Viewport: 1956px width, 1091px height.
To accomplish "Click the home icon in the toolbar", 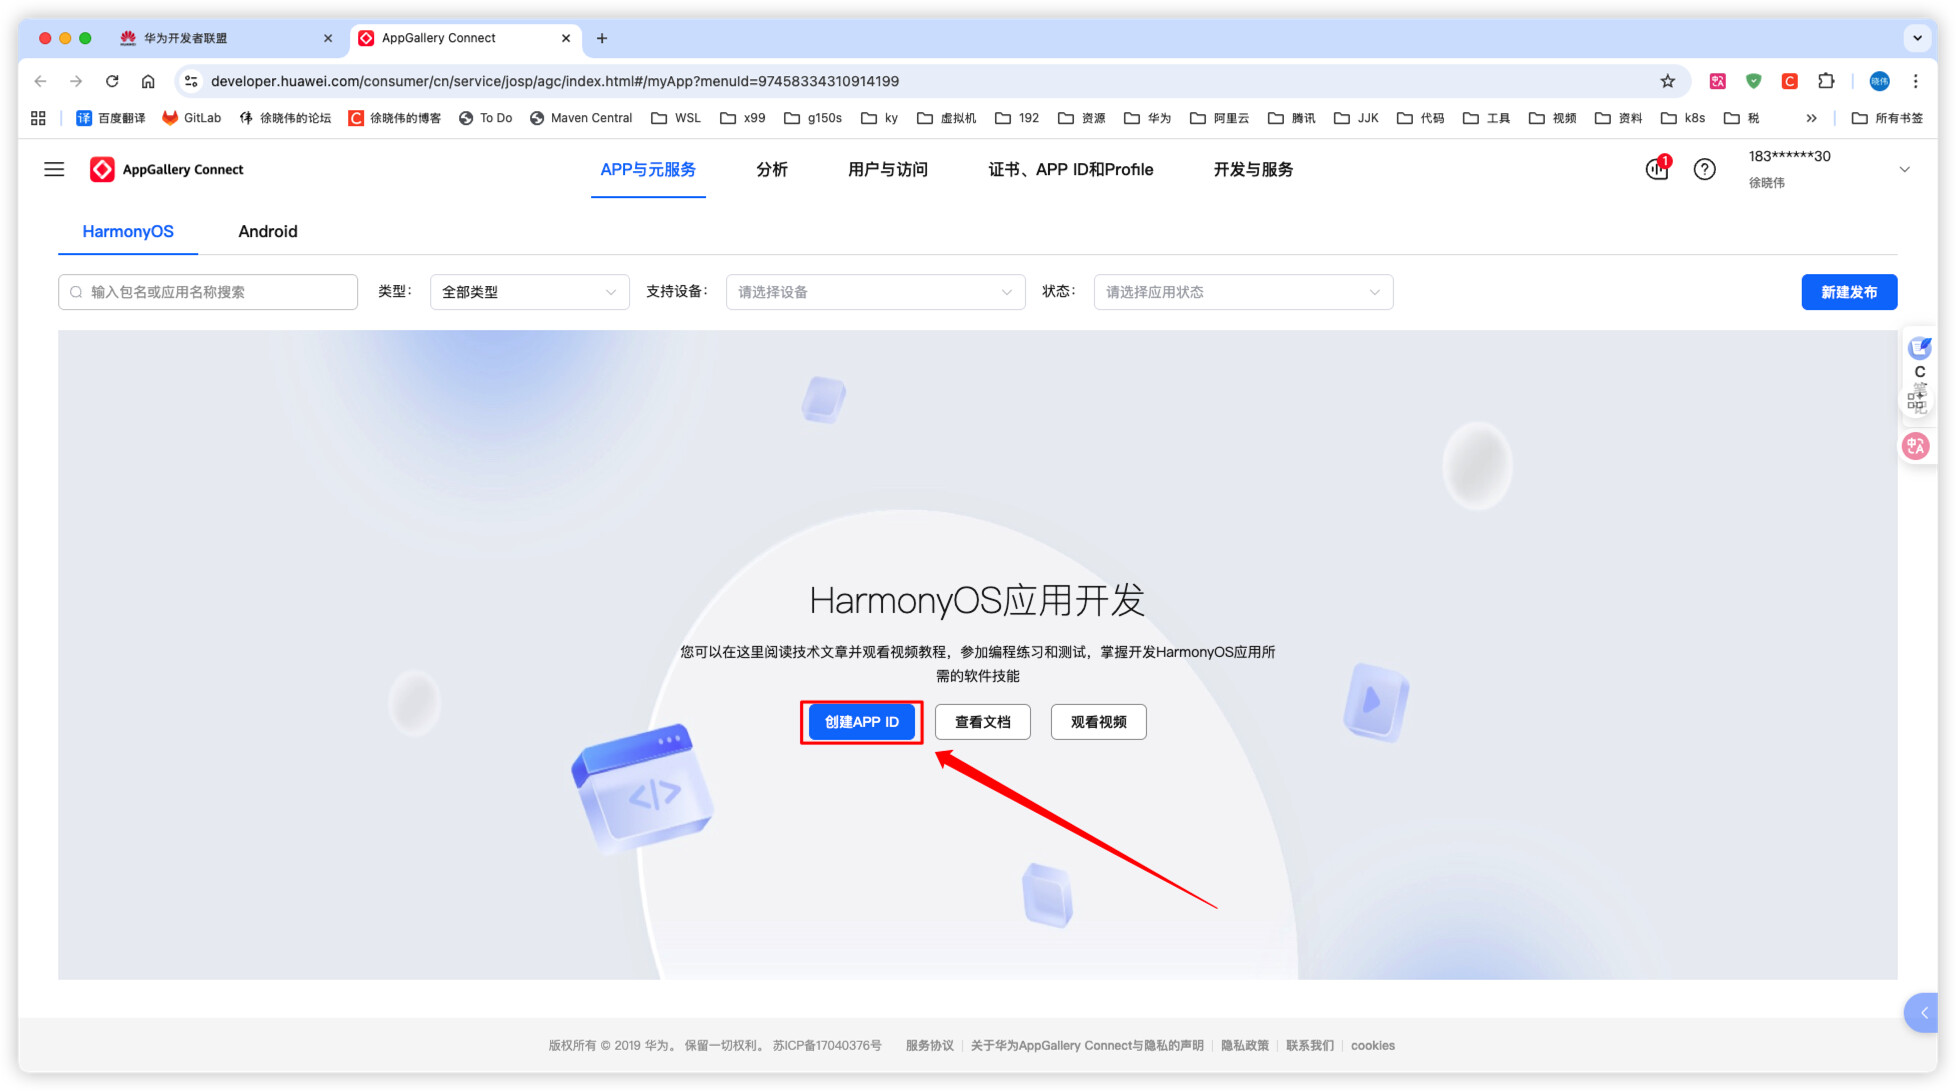I will pos(148,81).
